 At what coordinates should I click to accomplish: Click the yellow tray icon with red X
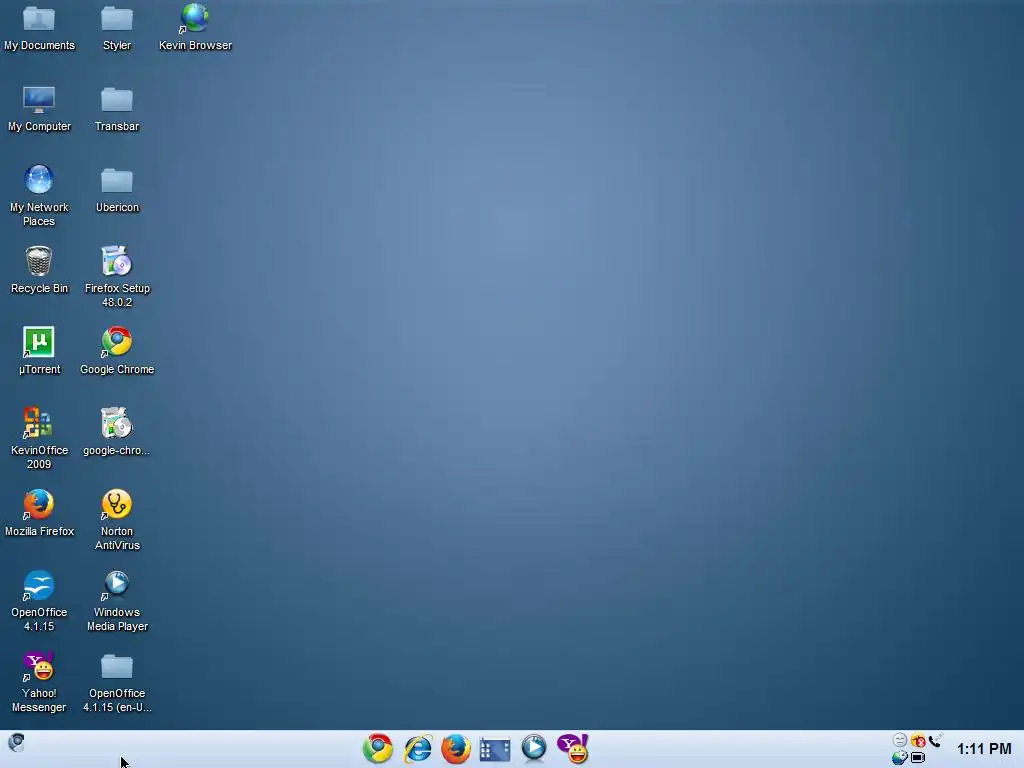(x=918, y=741)
